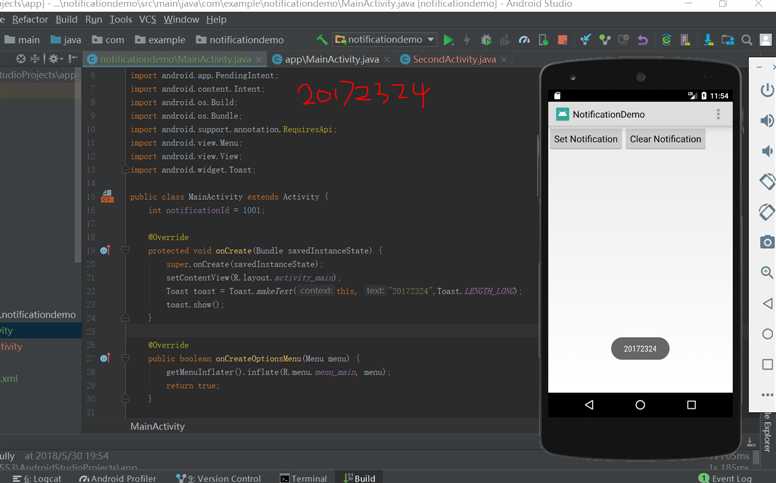The width and height of the screenshot is (776, 483).
Task: Open the Terminal tool window
Action: tap(303, 478)
